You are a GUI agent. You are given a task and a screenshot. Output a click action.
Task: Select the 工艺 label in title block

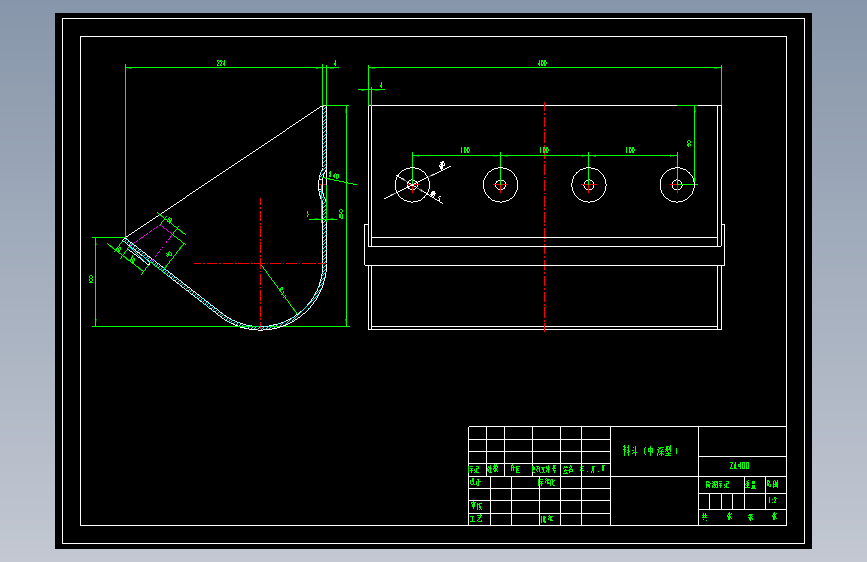[x=476, y=519]
